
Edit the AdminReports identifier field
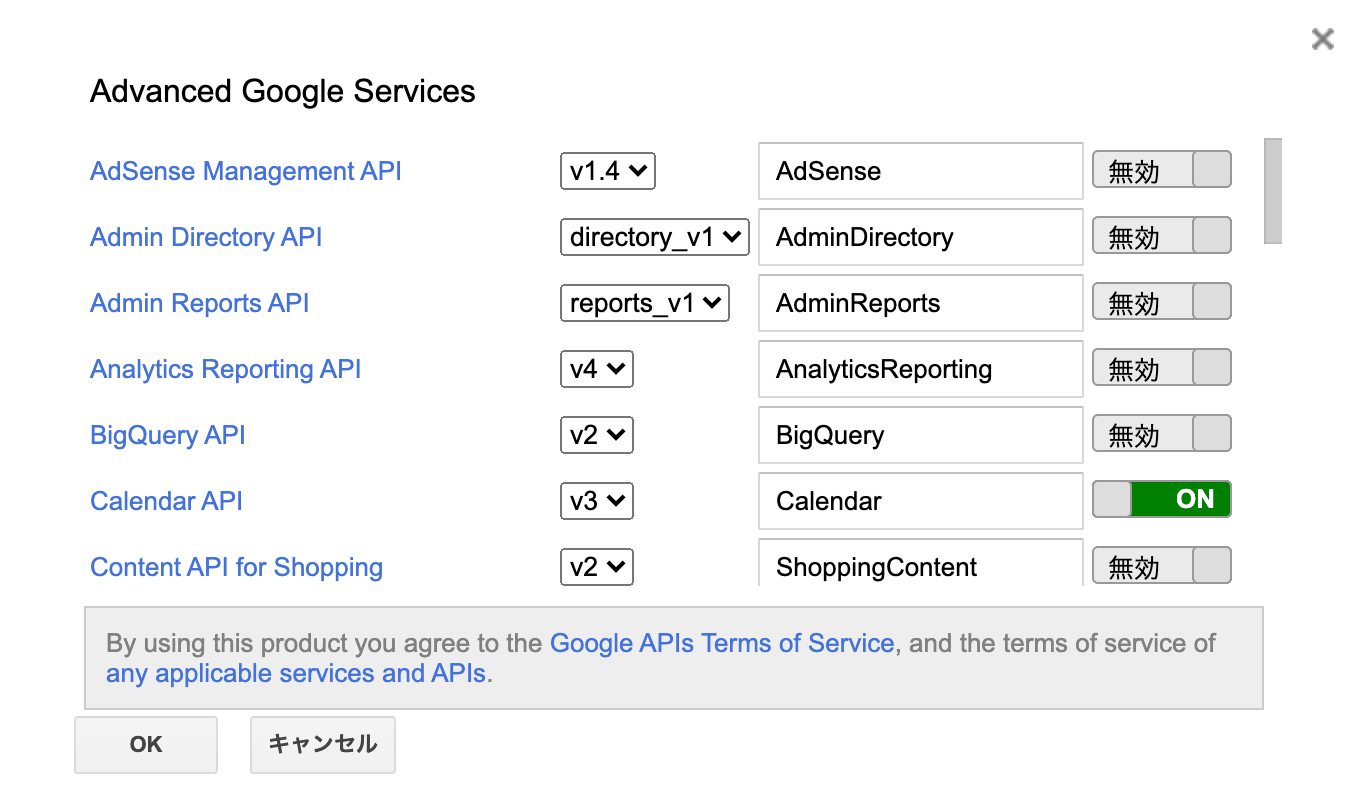click(x=920, y=303)
